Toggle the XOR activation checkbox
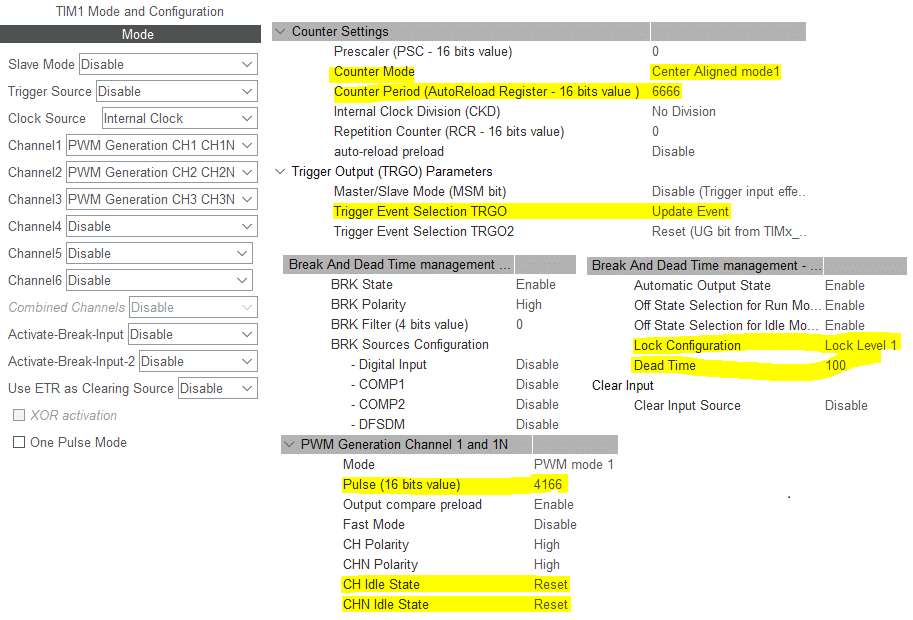 click(x=19, y=415)
